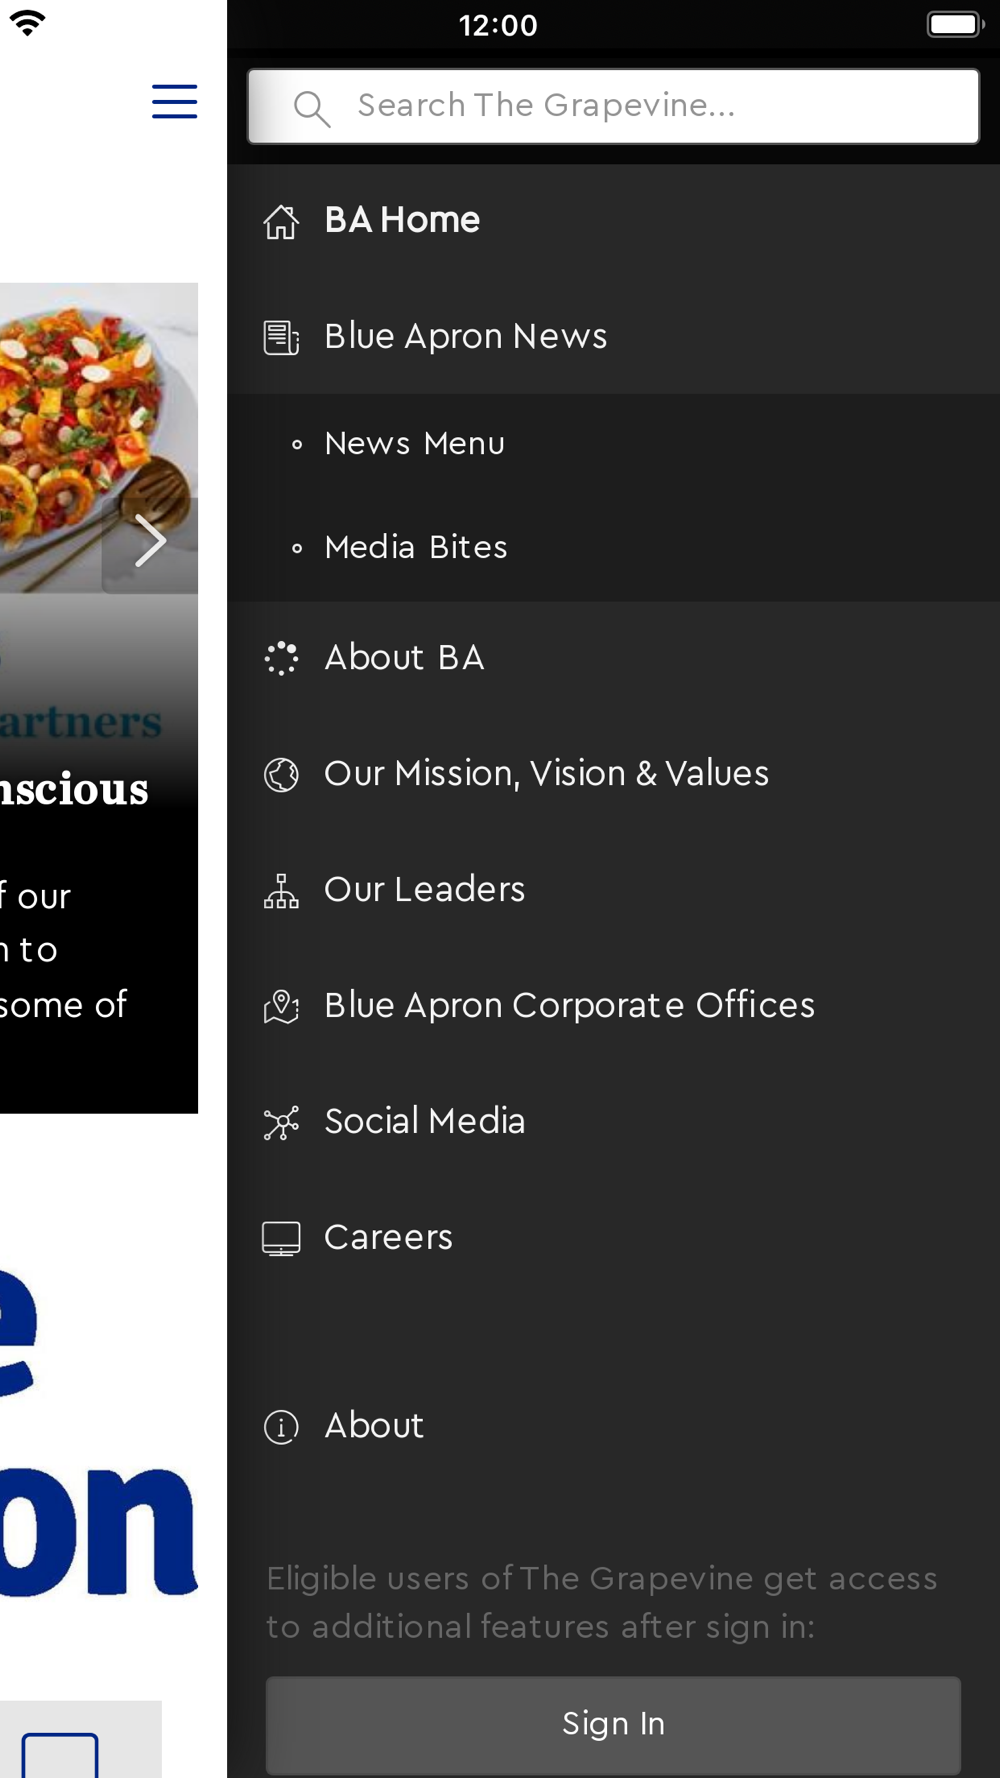Viewport: 1000px width, 1778px height.
Task: Tap the hamburger menu icon
Action: point(174,102)
